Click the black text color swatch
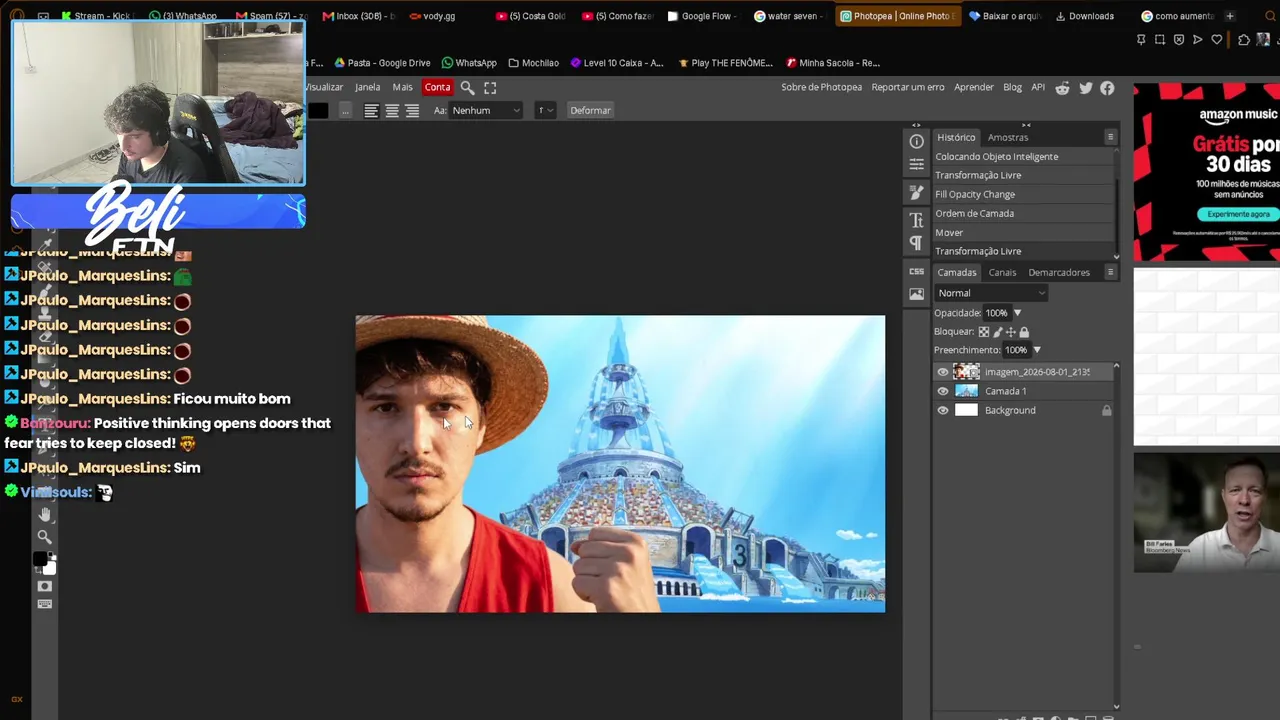The width and height of the screenshot is (1280, 720). [x=317, y=111]
